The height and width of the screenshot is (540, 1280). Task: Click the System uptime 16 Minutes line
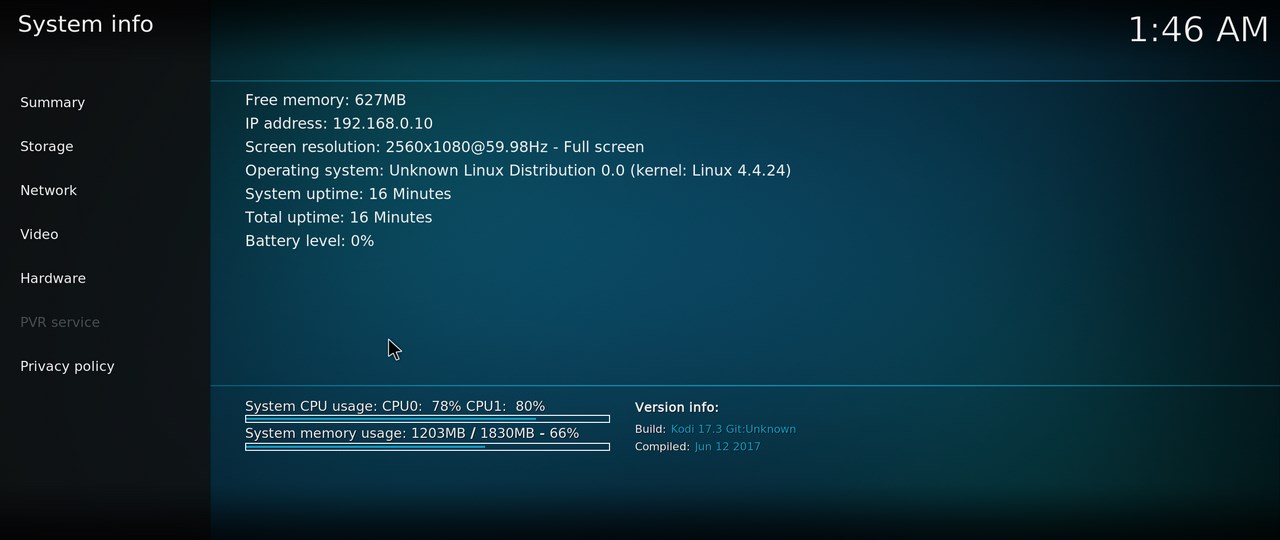click(x=348, y=194)
